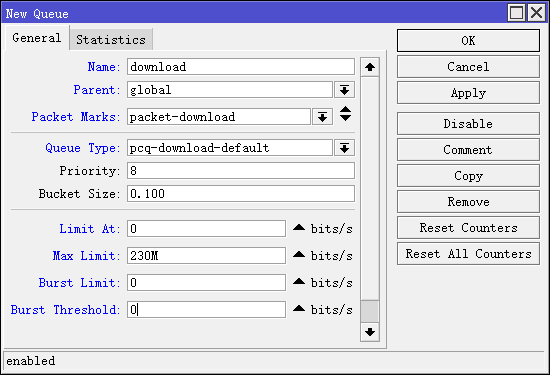Disable the queue
This screenshot has height=375, width=550.
468,123
